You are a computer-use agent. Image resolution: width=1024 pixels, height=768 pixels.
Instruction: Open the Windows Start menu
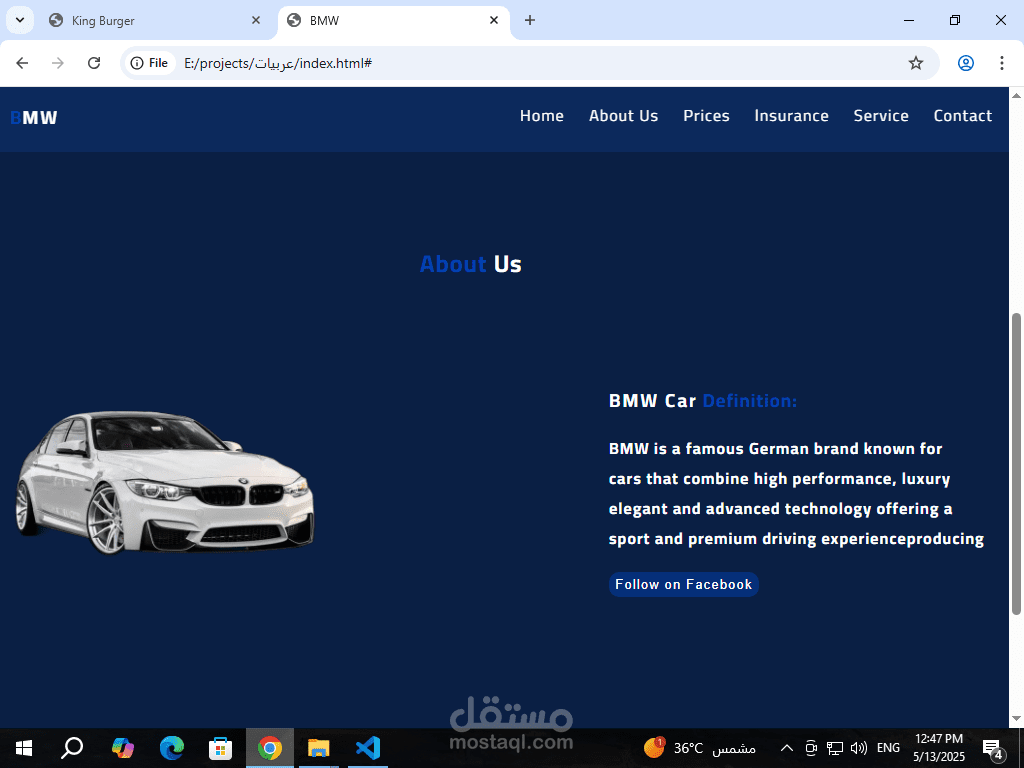pos(24,748)
